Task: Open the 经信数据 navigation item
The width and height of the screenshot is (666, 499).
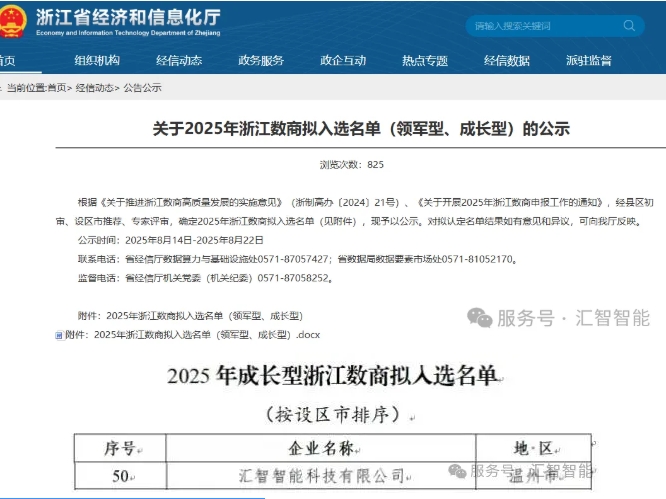Action: click(507, 60)
